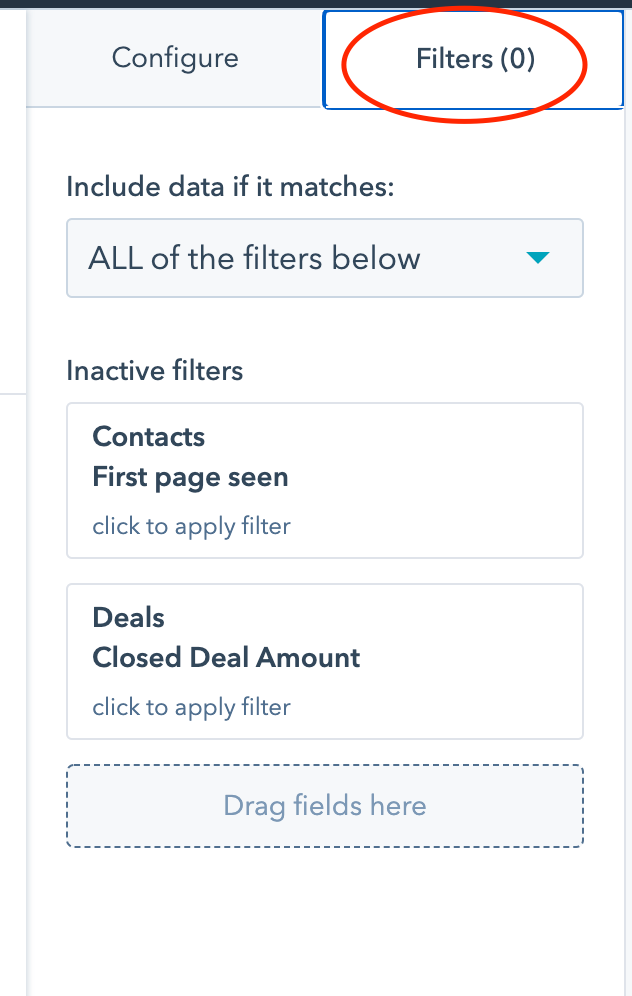
Task: Switch to the Configure tab
Action: [175, 58]
